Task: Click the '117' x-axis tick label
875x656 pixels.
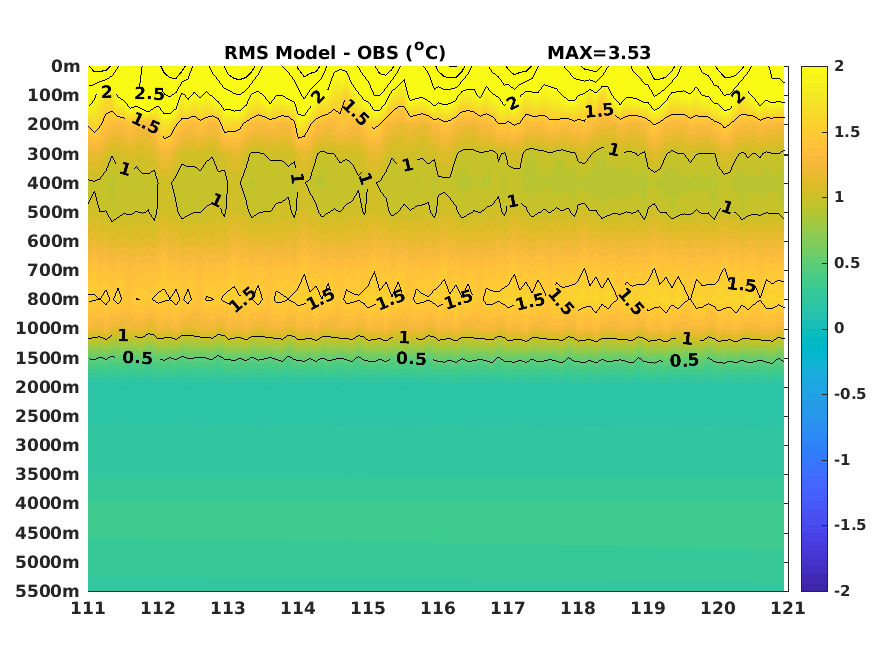Action: click(x=508, y=608)
